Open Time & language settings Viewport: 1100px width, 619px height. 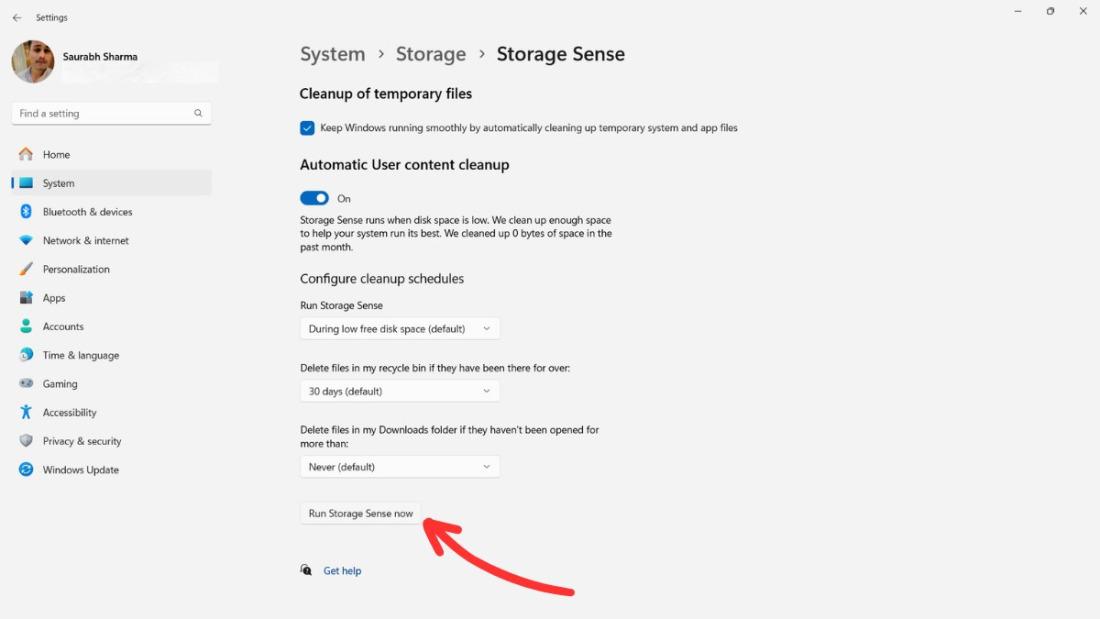(x=82, y=354)
